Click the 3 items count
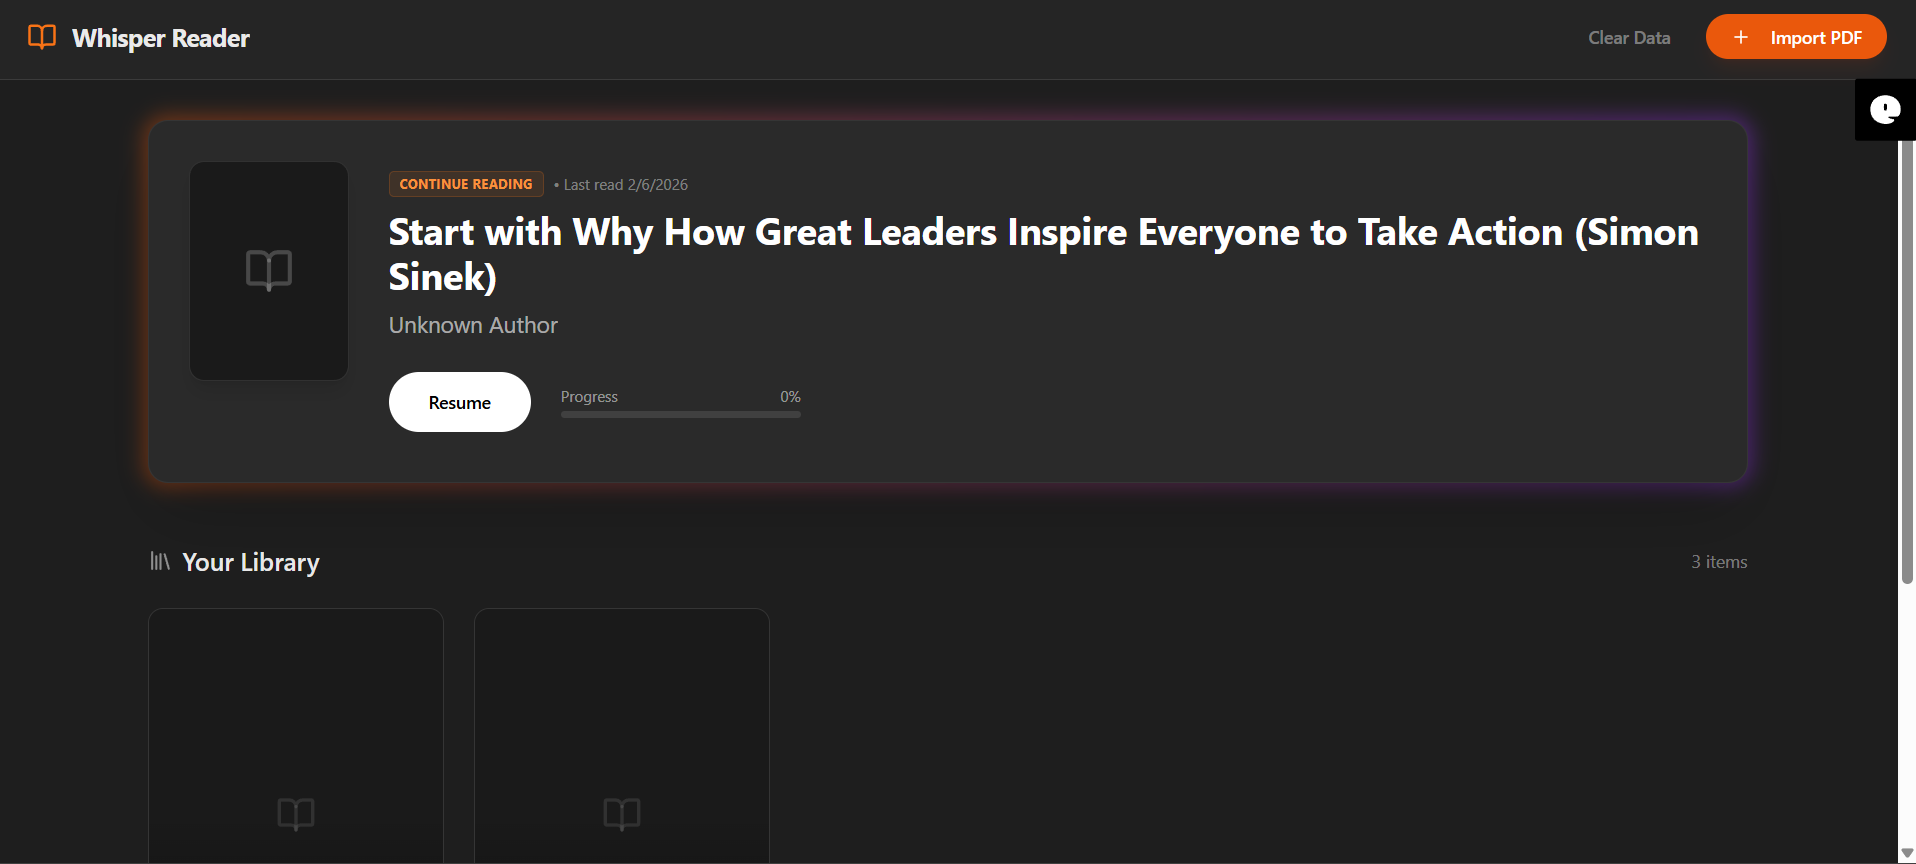Image resolution: width=1916 pixels, height=864 pixels. click(1719, 562)
